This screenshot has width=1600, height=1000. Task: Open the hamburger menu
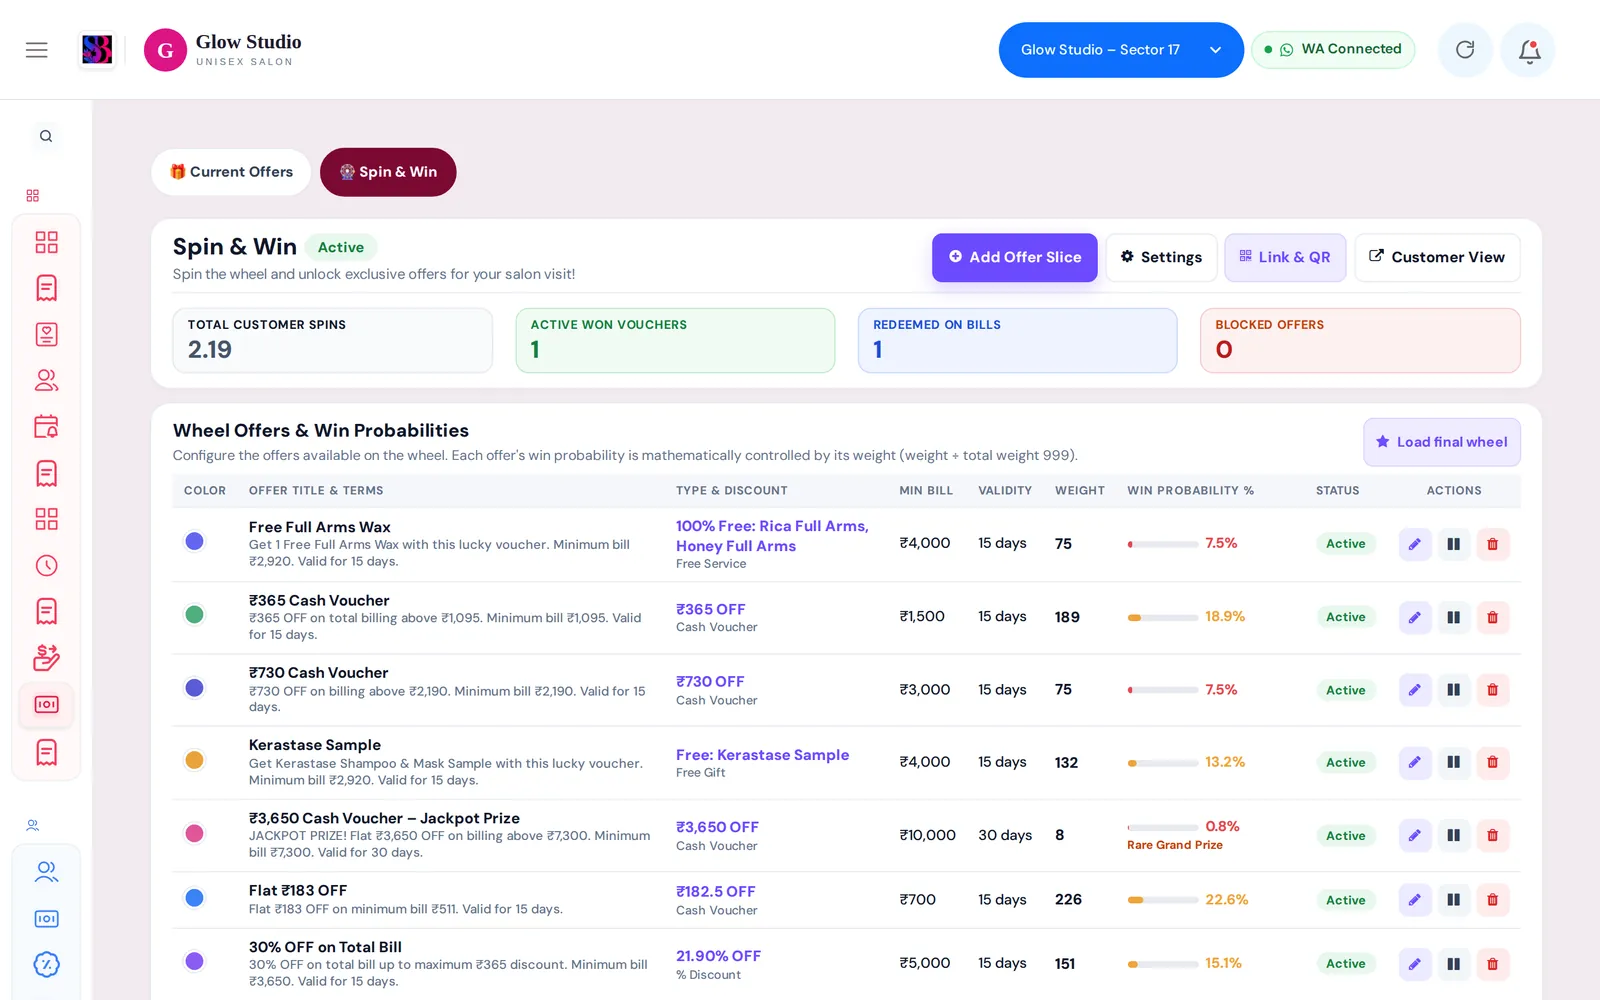pos(37,50)
